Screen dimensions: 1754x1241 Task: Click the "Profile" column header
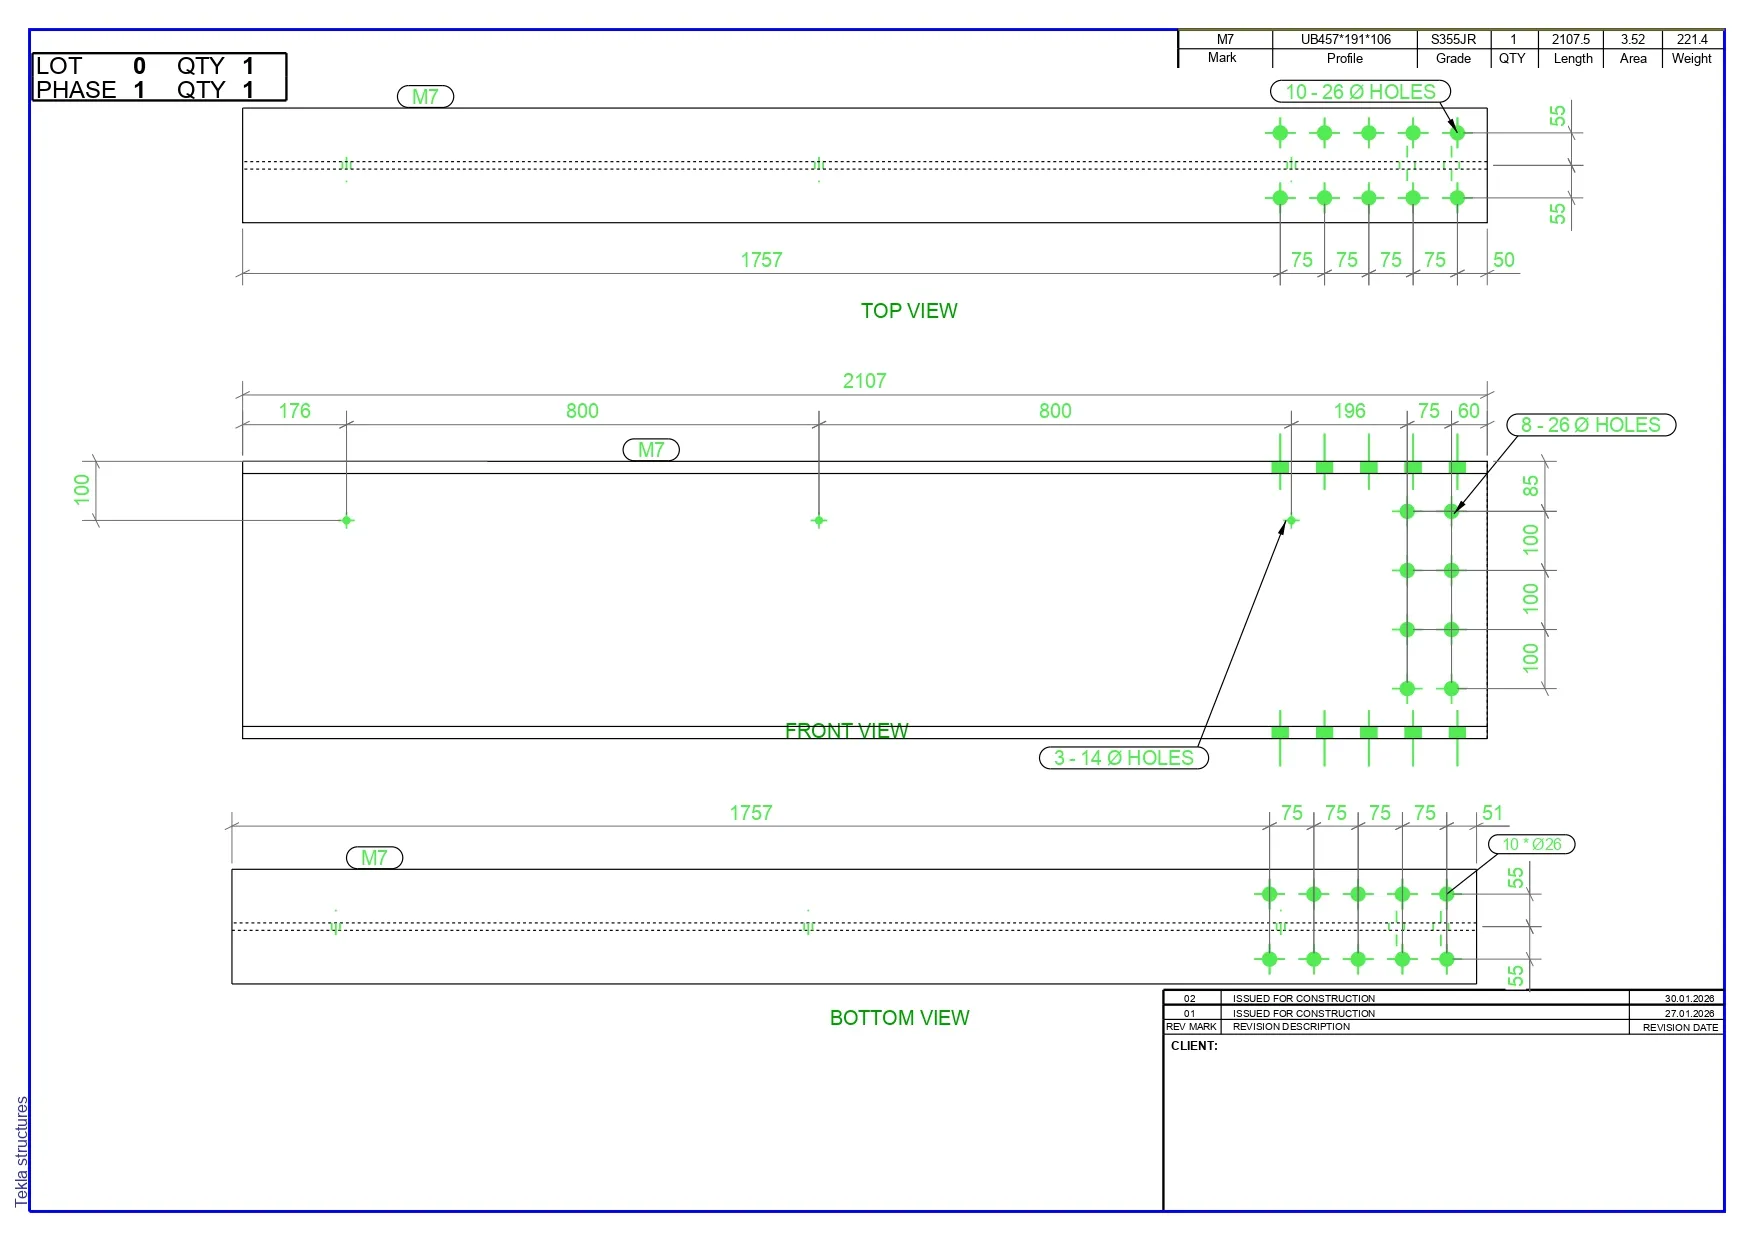[1345, 58]
